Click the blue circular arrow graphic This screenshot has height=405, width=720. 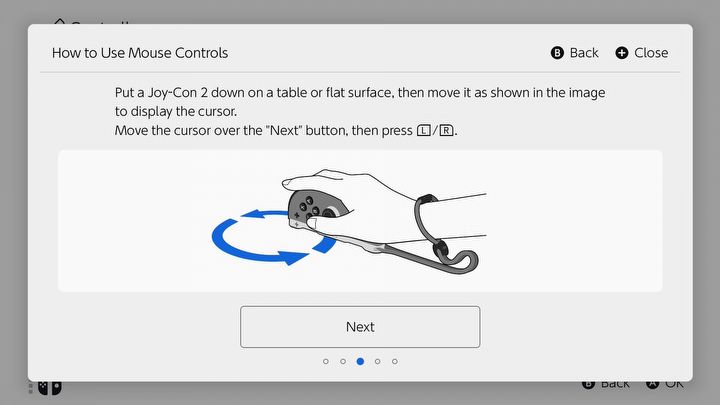pyautogui.click(x=274, y=237)
